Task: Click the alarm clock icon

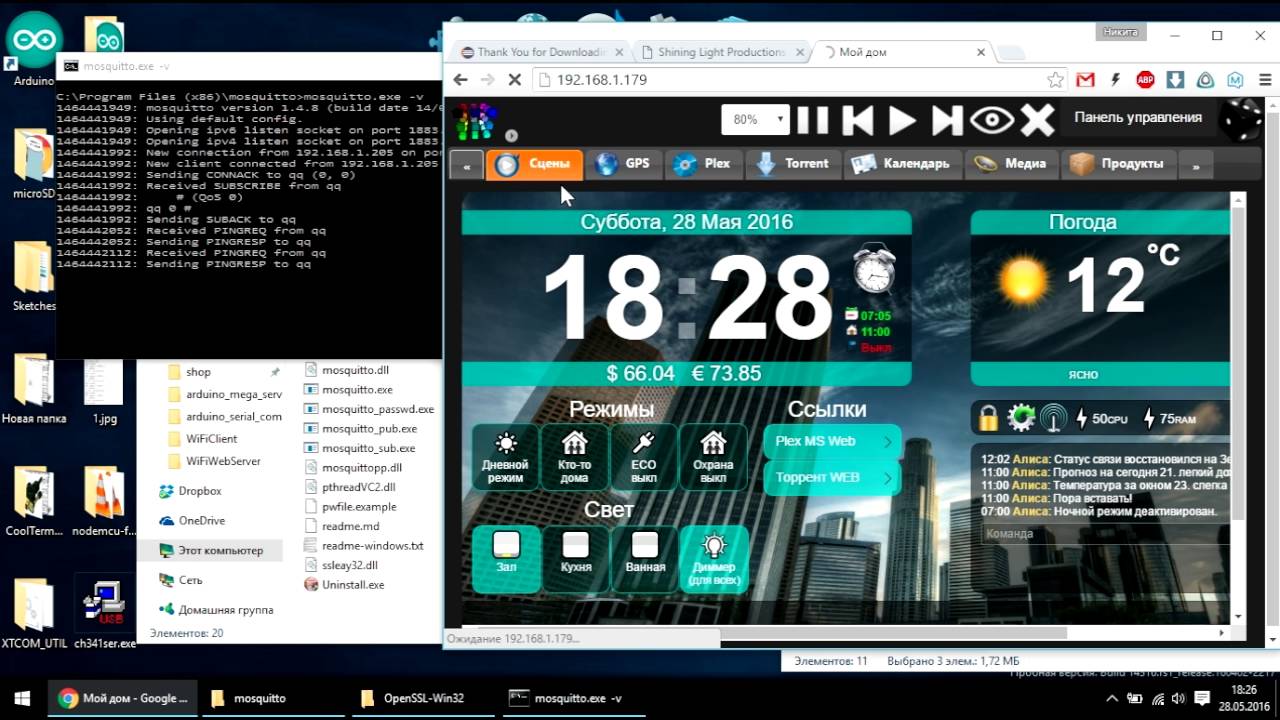Action: point(874,270)
